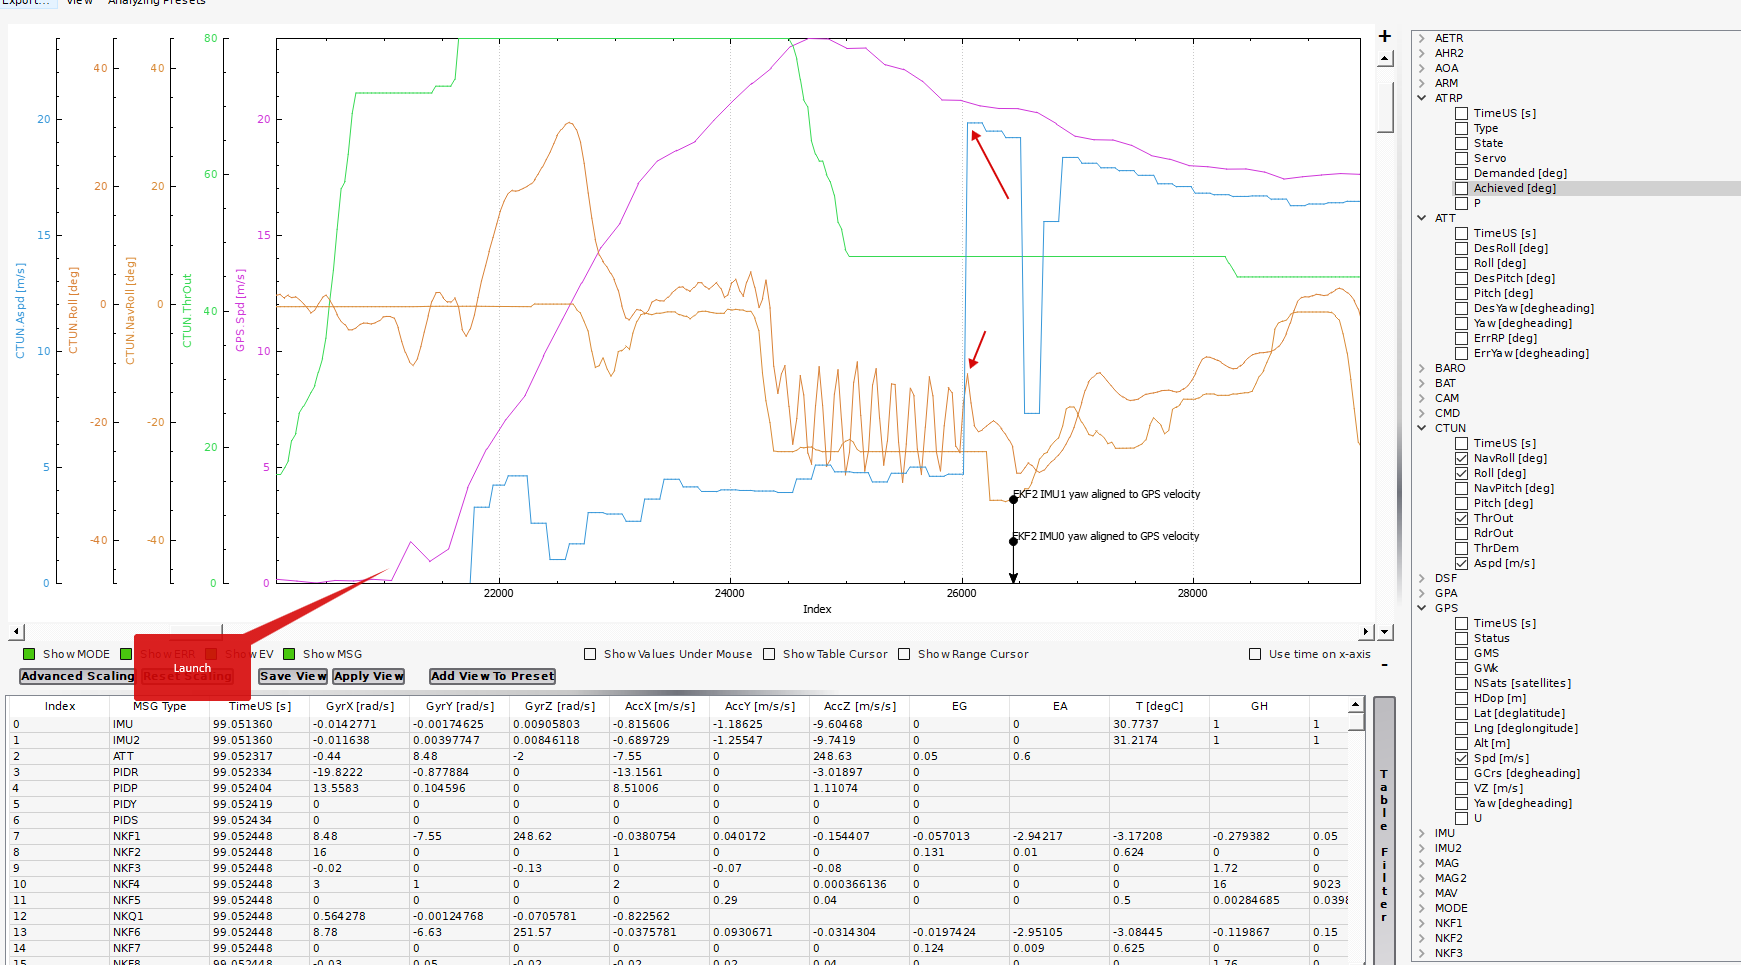Uncheck CTUN ThrOut checkbox
Viewport: 1741px width, 965px height.
click(1461, 518)
